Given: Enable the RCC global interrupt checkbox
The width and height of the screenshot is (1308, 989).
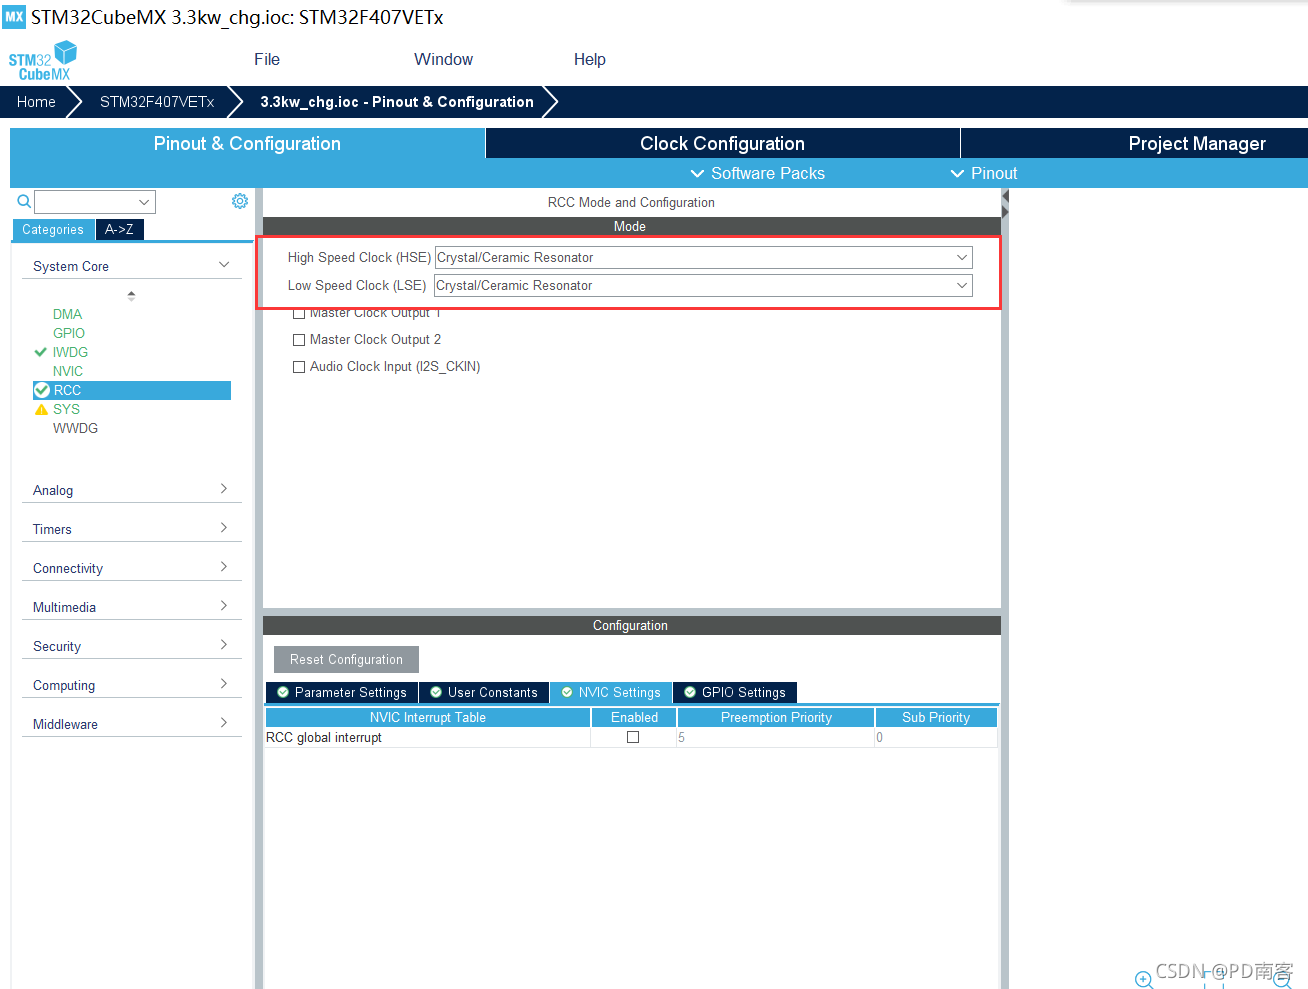Looking at the screenshot, I should point(633,737).
